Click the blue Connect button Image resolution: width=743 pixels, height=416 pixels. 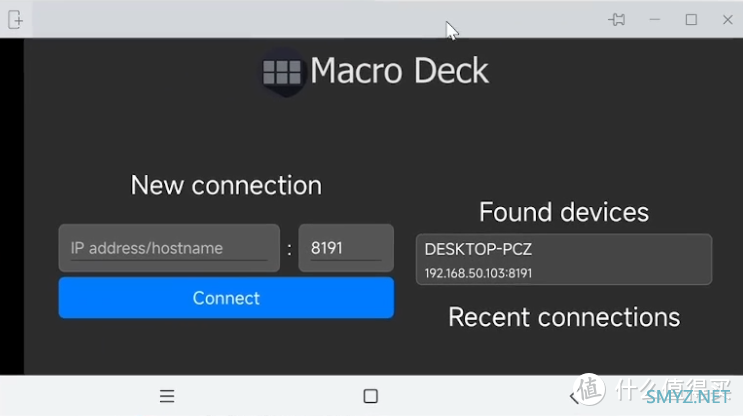click(226, 298)
